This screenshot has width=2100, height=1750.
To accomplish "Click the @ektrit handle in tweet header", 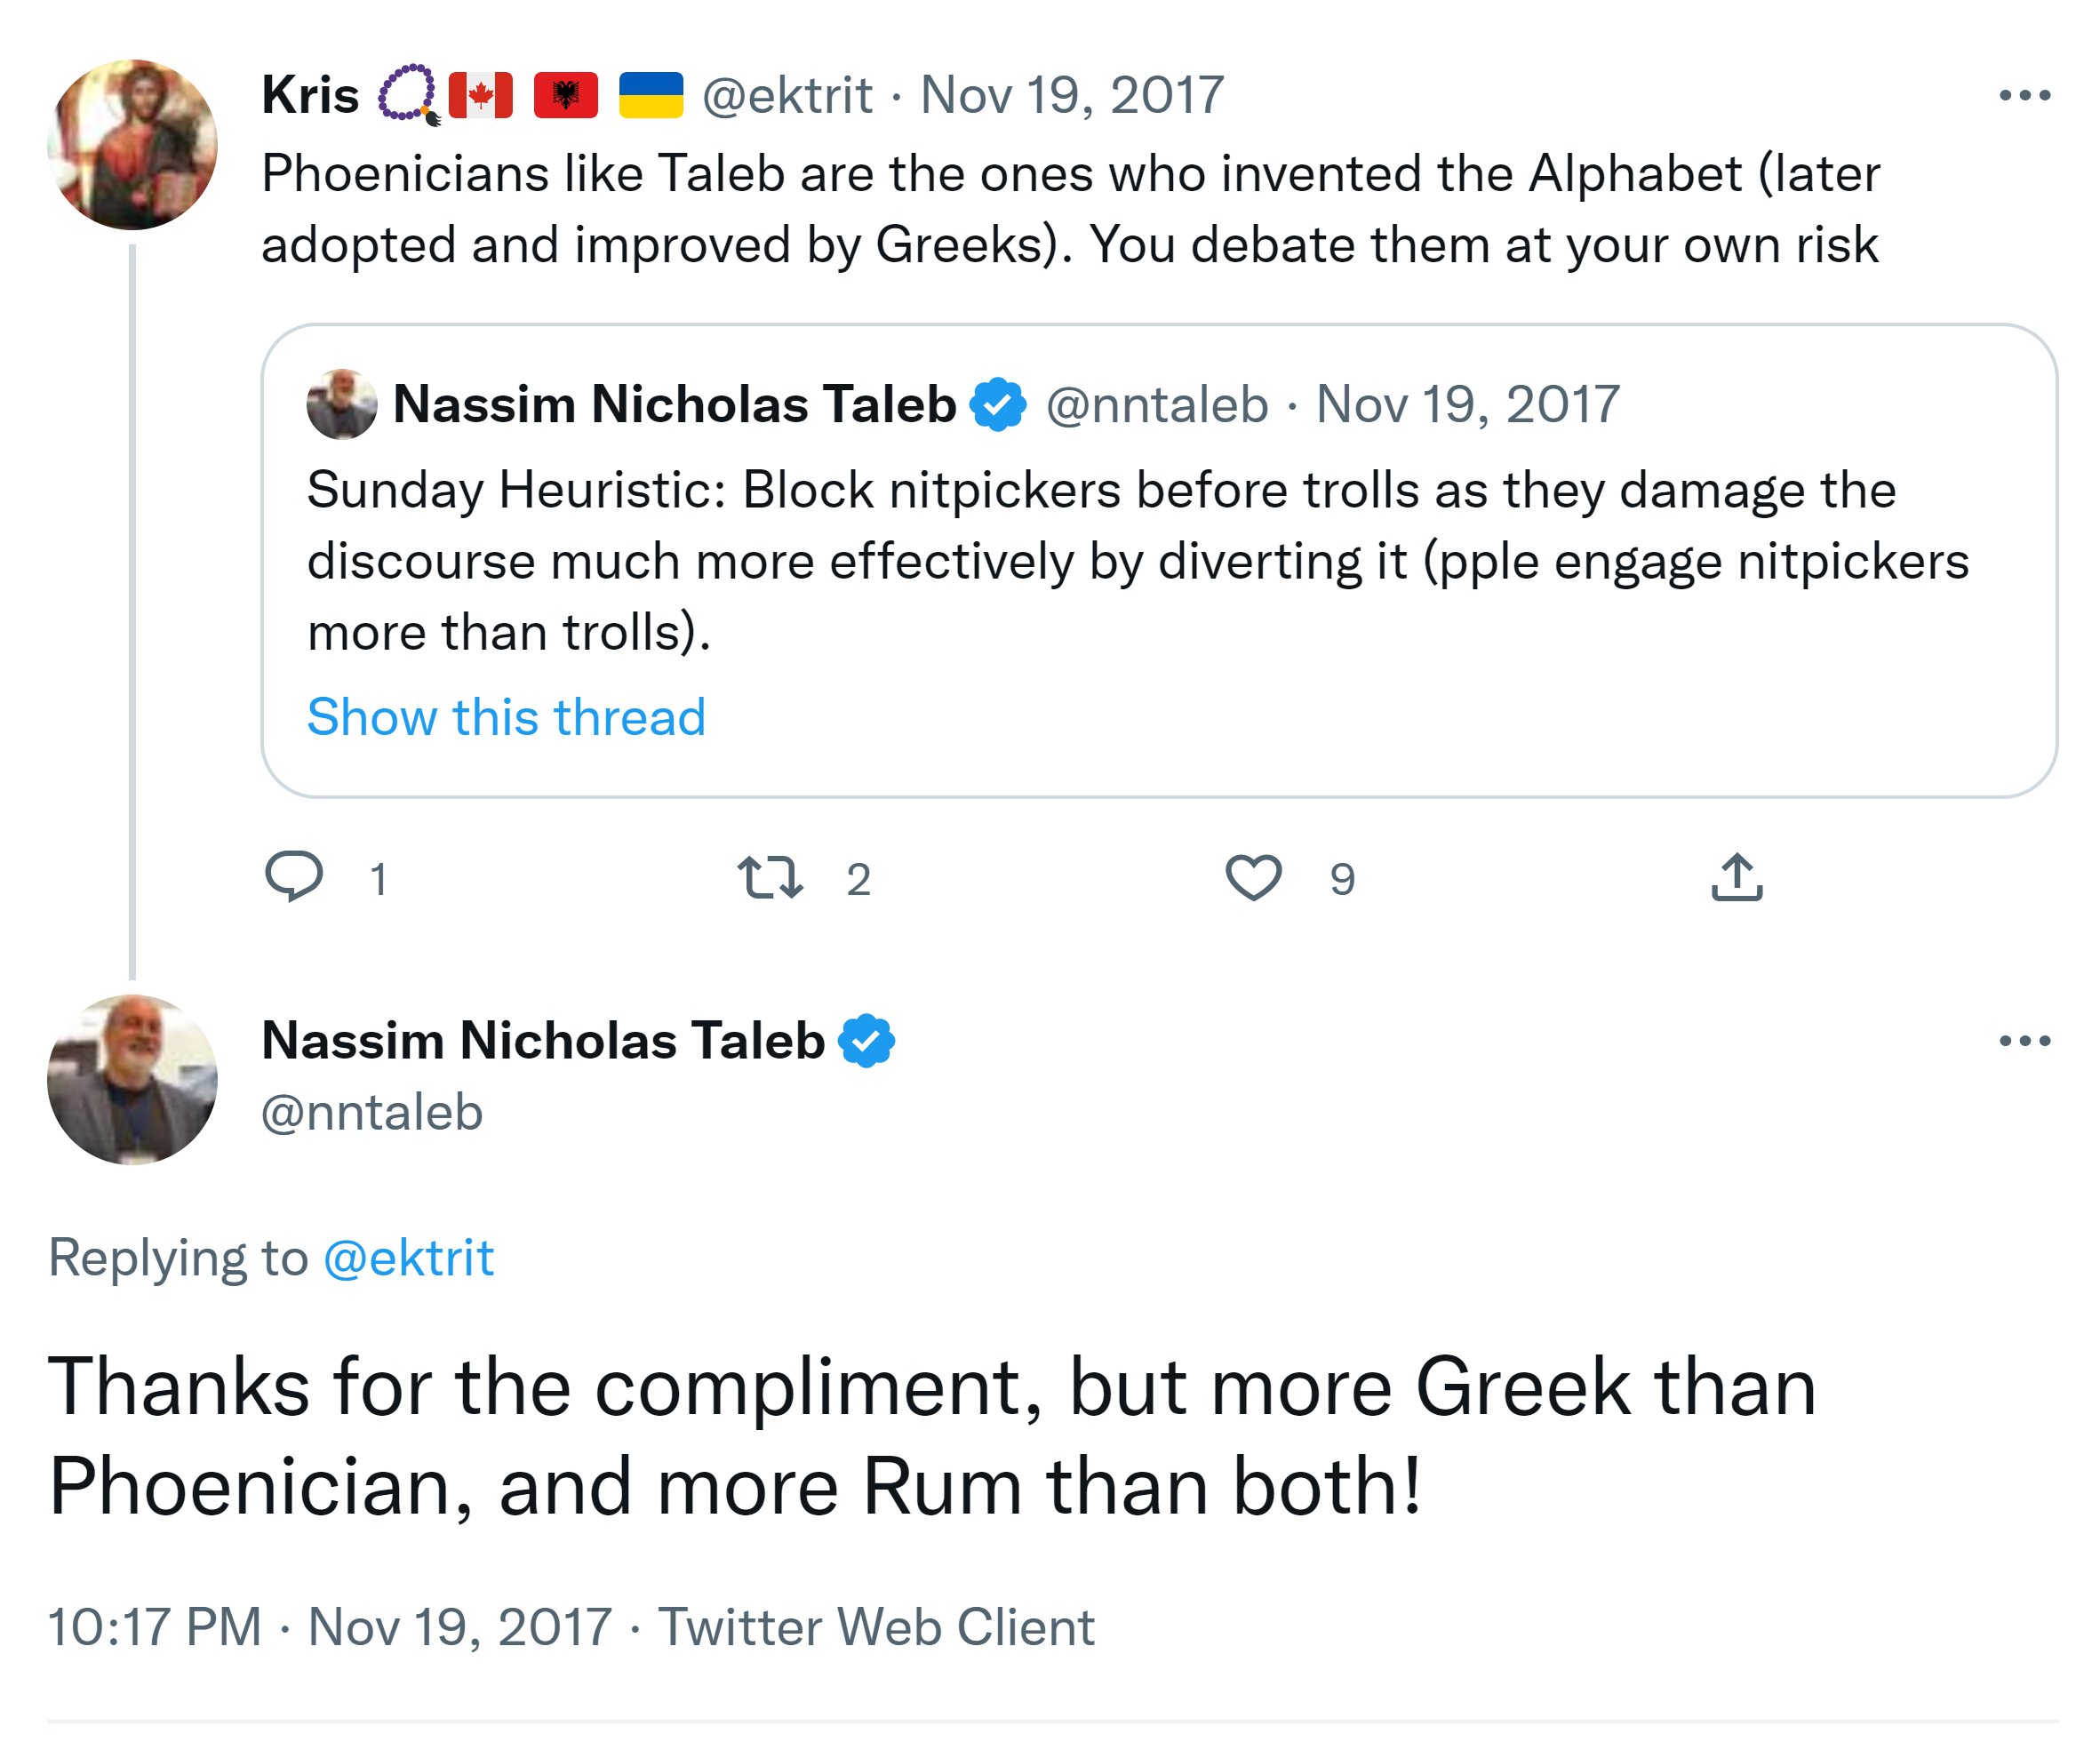I will (787, 96).
